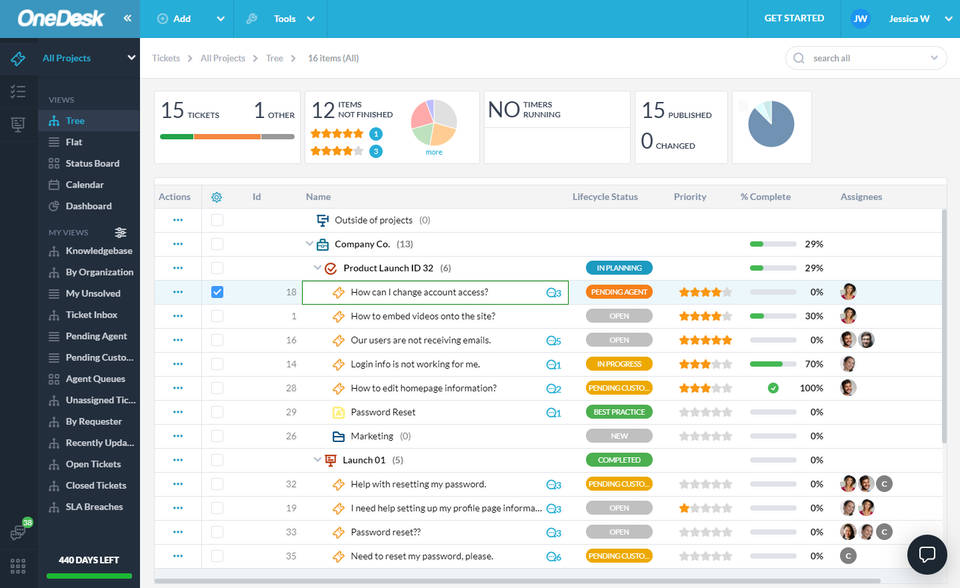Switch to the Status Board view
The image size is (960, 588).
click(92, 163)
